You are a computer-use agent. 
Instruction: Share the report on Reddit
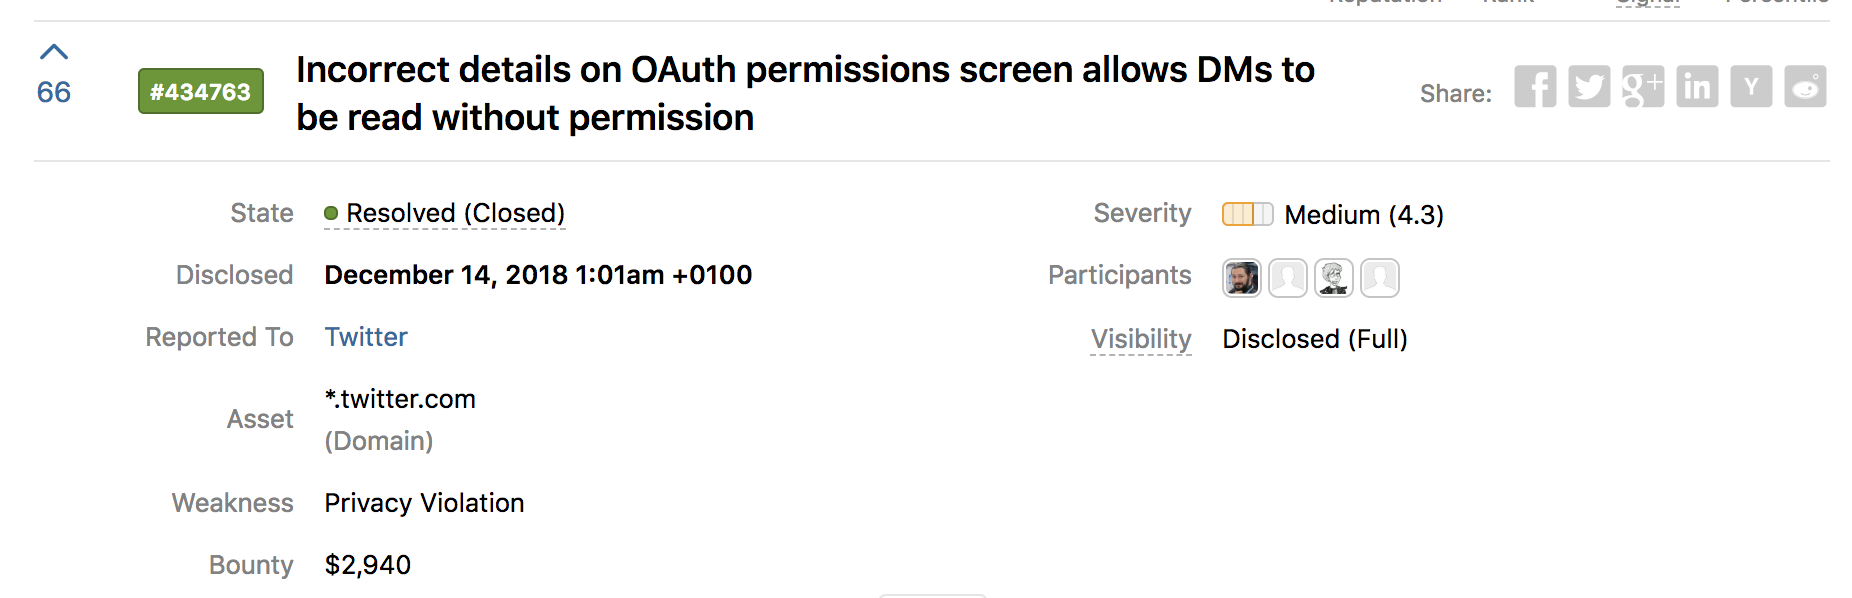coord(1805,87)
